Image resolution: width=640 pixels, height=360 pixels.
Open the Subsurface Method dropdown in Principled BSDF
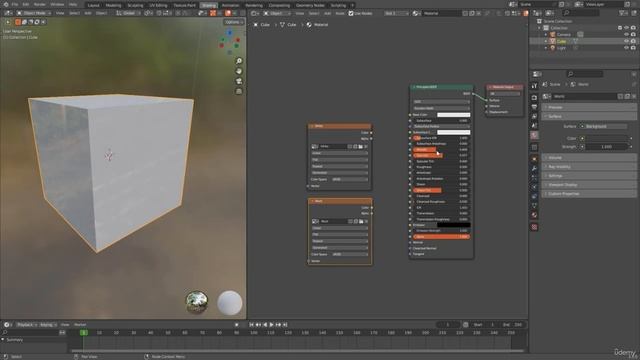coord(441,108)
